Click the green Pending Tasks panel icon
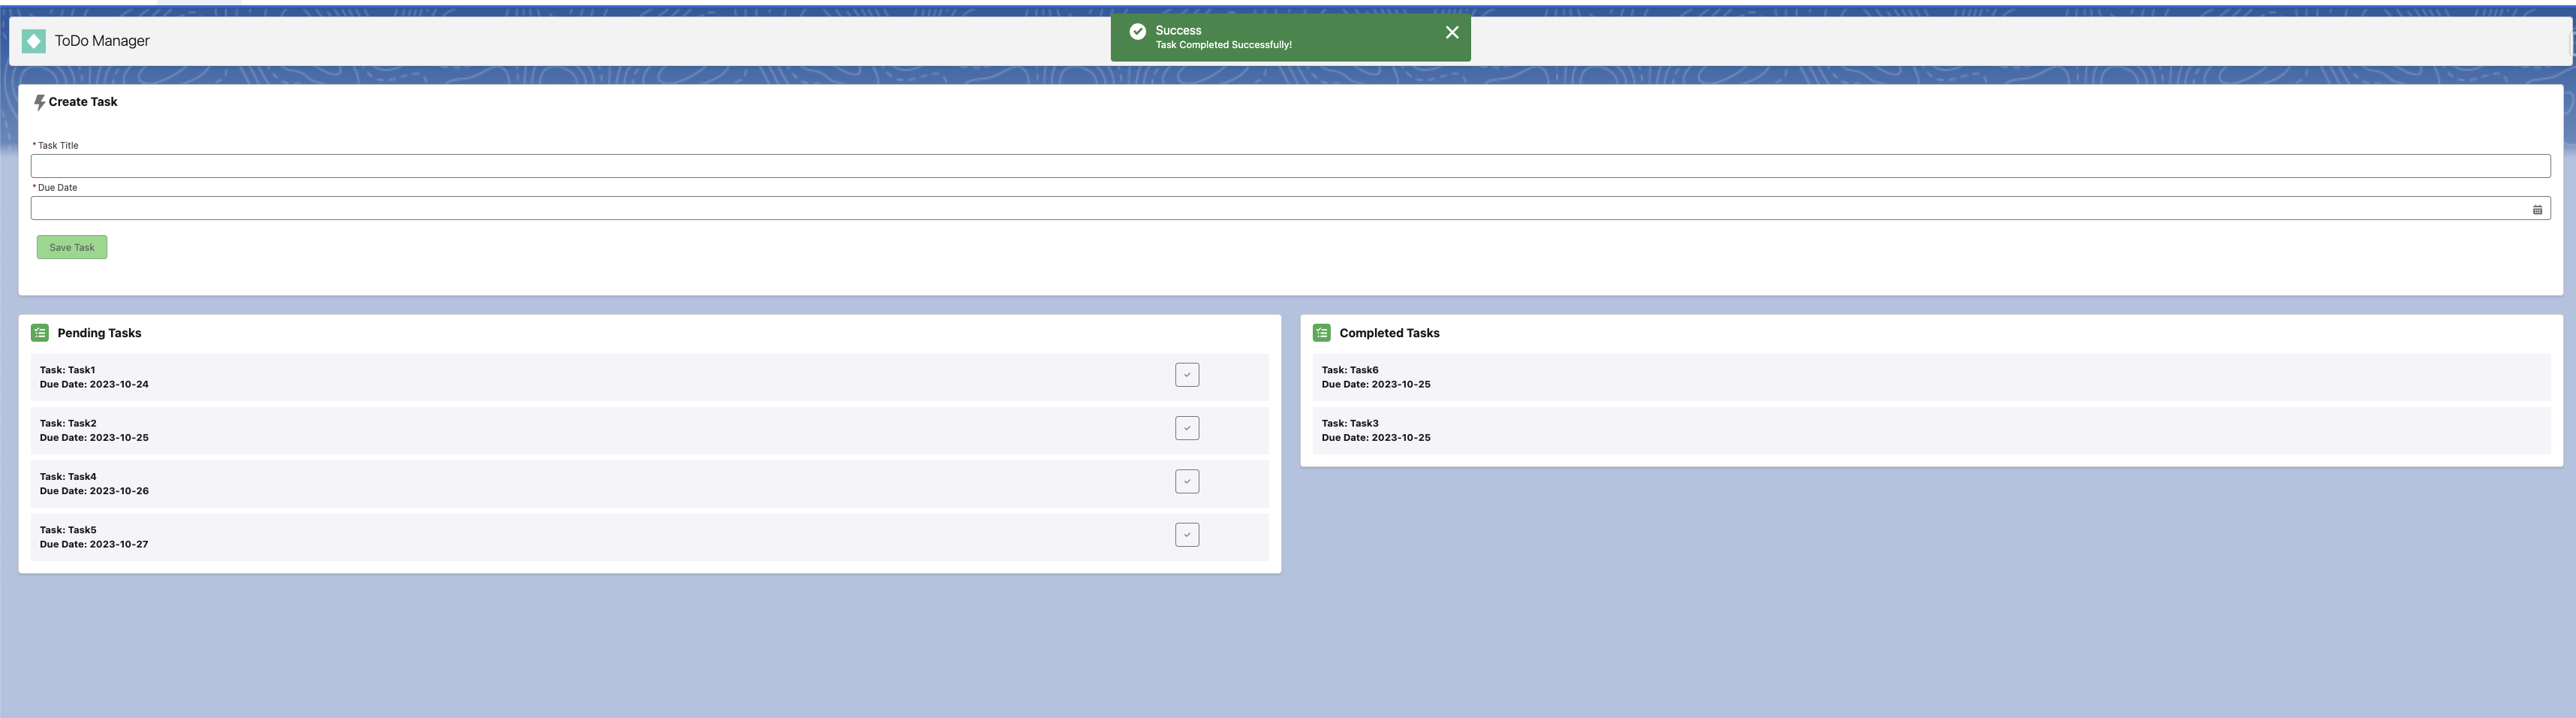Screen dimensions: 2576x718 click(x=39, y=332)
